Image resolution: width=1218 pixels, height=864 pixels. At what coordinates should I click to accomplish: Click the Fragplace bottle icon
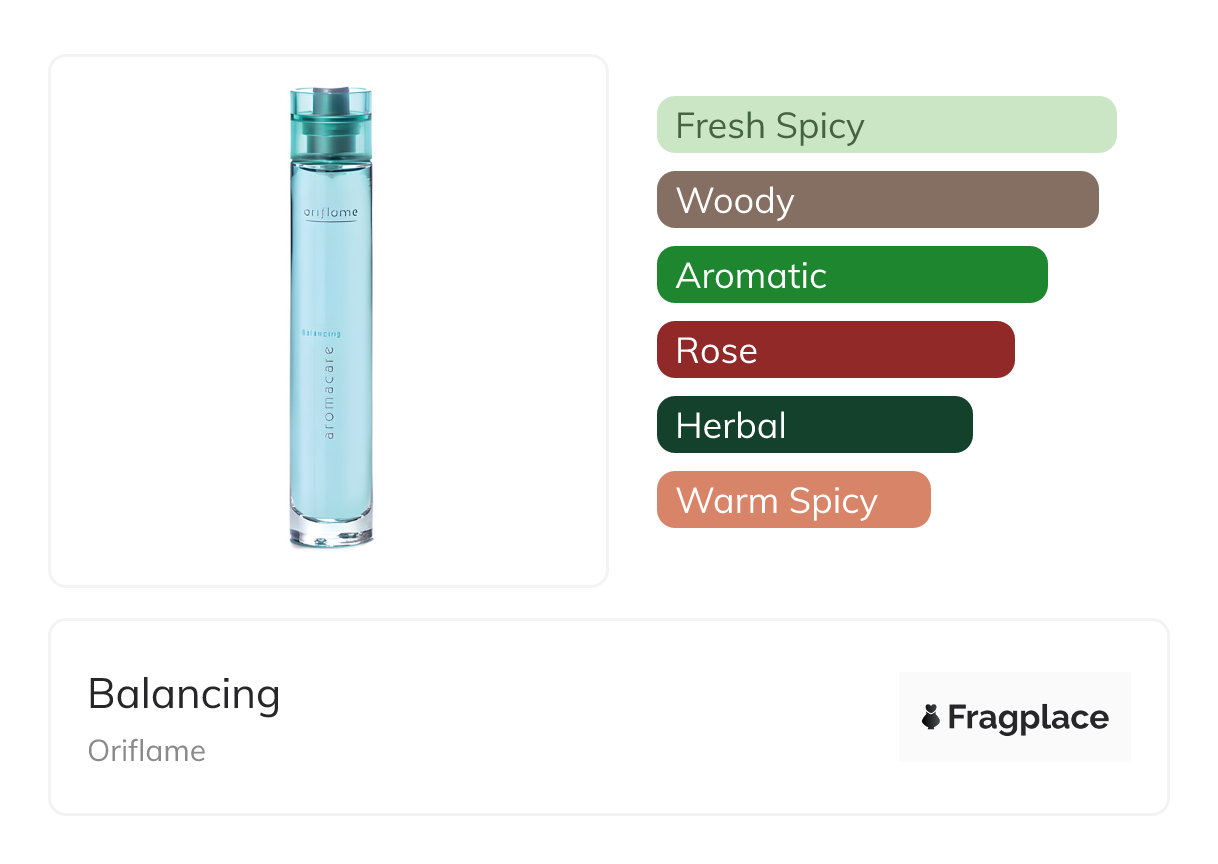pos(931,717)
